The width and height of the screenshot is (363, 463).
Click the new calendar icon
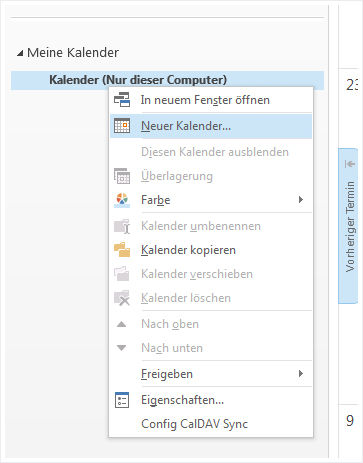tap(122, 126)
